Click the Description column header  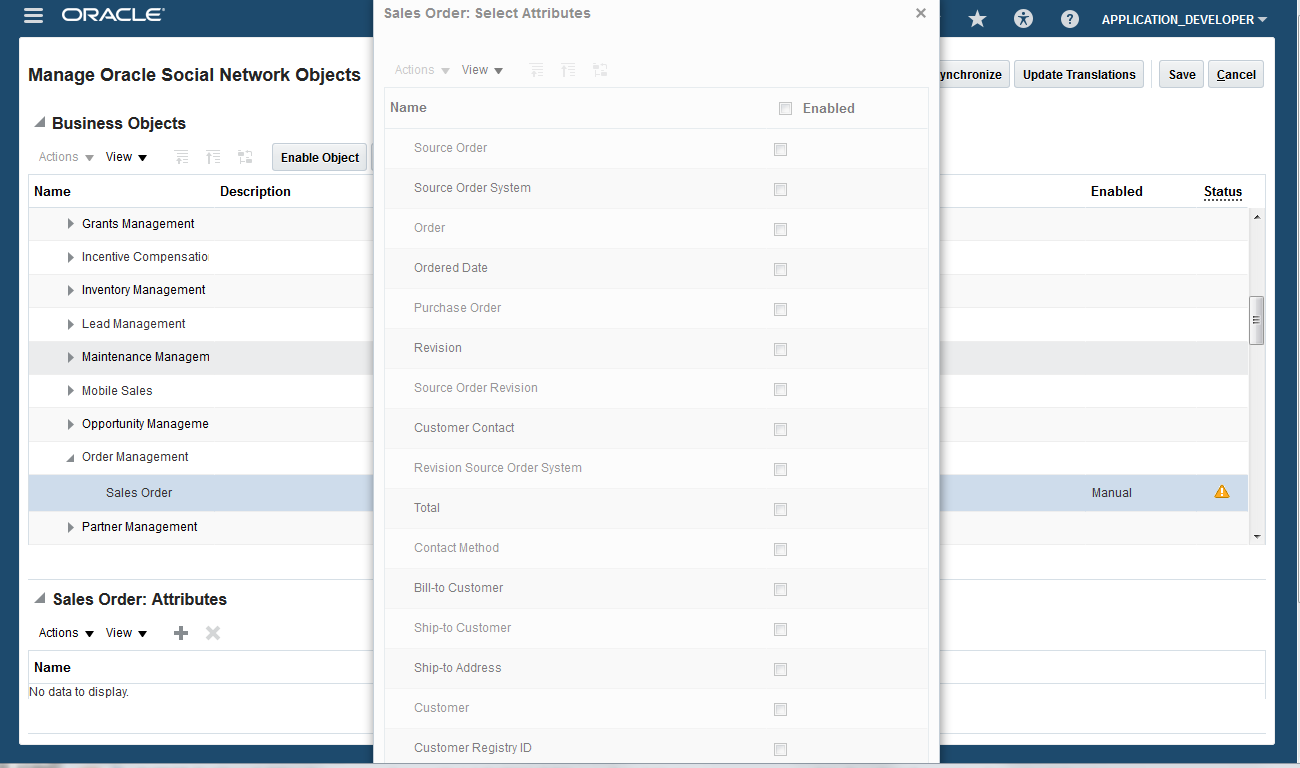click(255, 191)
